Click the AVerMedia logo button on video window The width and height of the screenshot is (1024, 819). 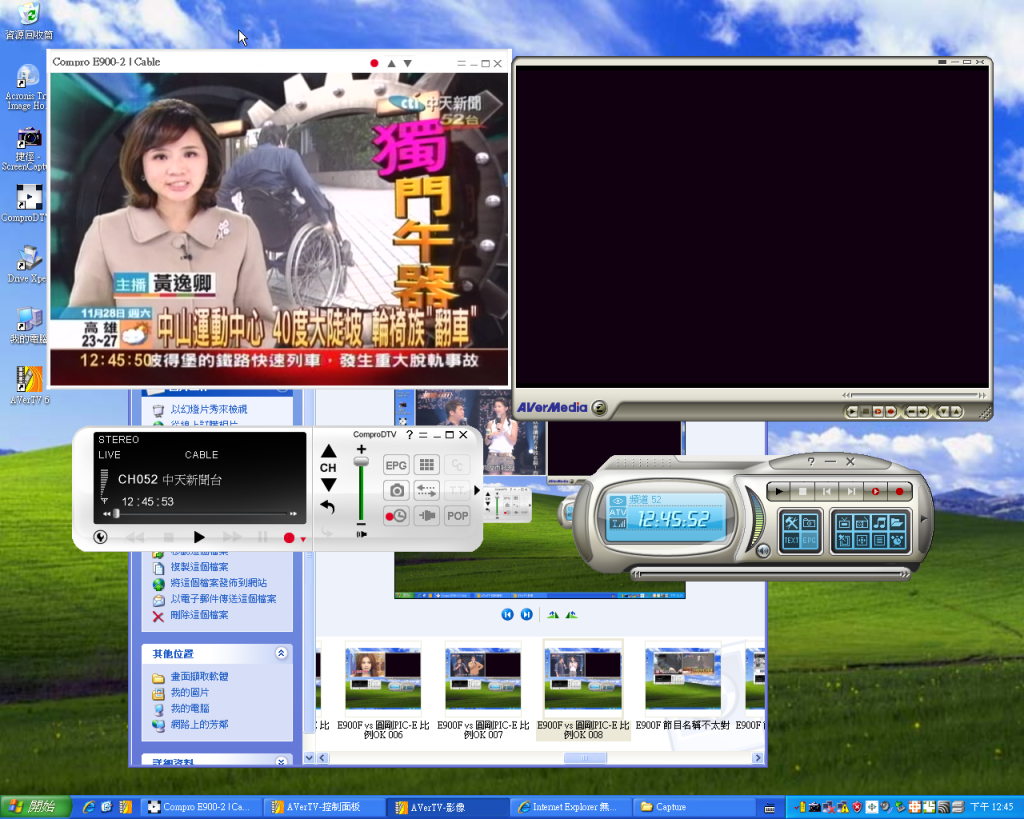599,408
